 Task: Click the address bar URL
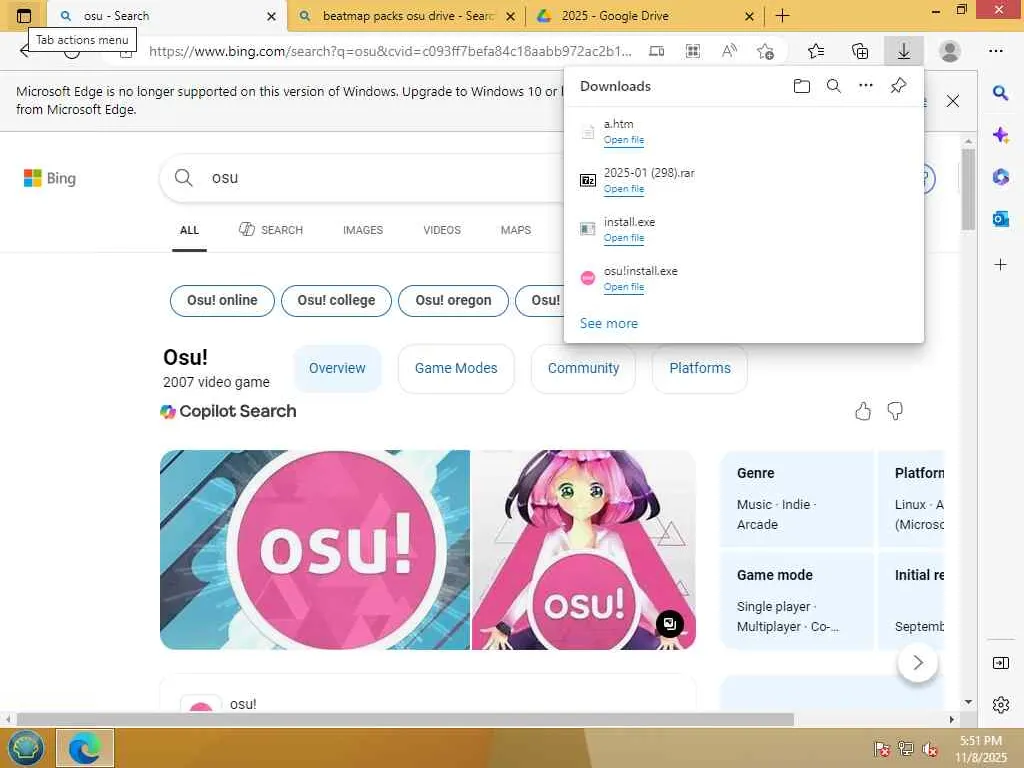coord(390,51)
